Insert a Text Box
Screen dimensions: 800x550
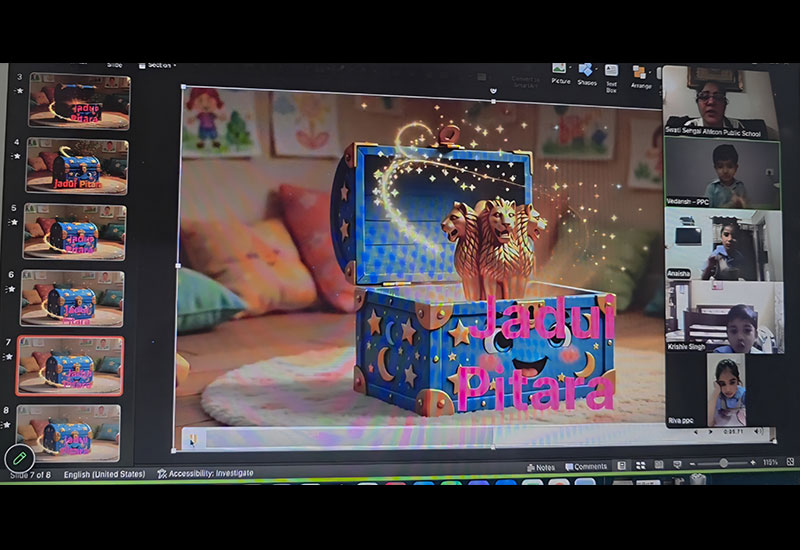tap(611, 78)
